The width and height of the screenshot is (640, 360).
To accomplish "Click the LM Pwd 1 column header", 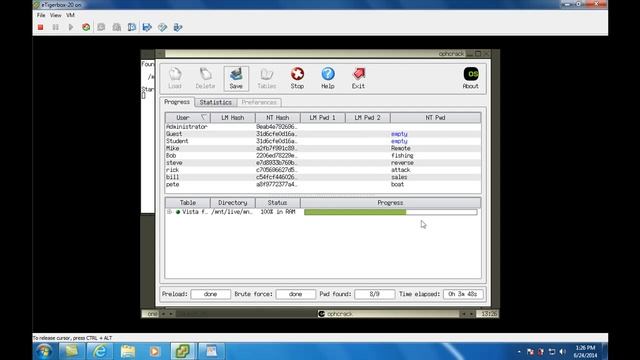I will [x=322, y=118].
